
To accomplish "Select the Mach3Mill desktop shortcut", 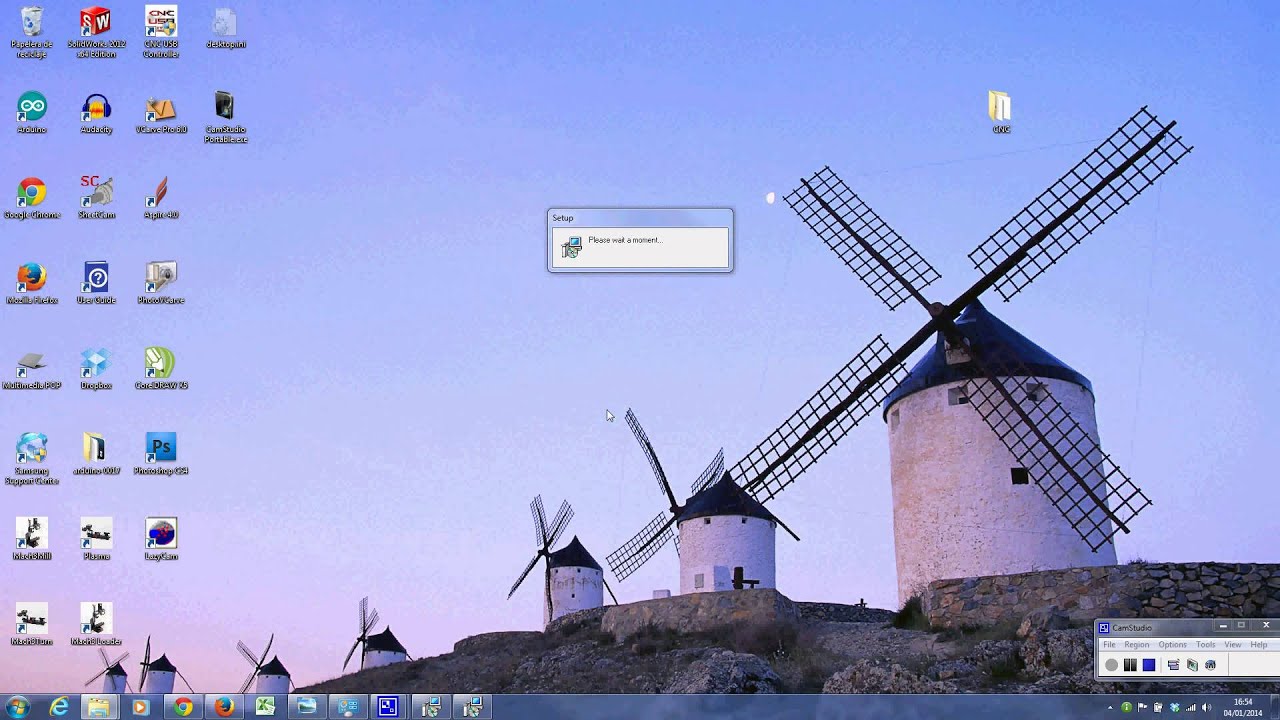I will (x=32, y=539).
